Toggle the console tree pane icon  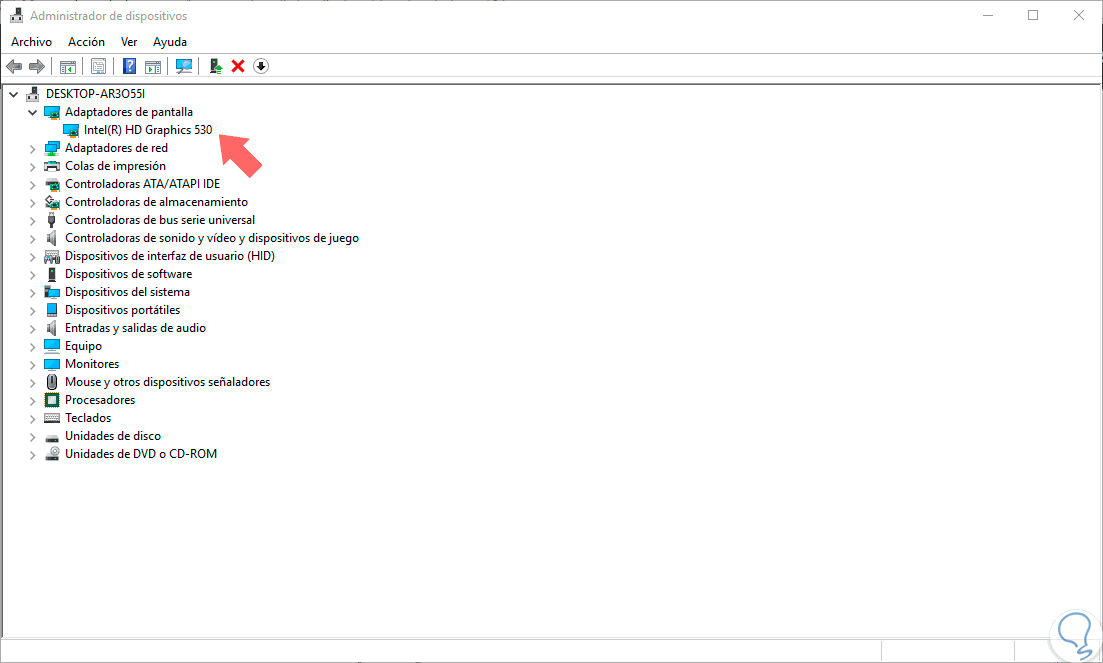click(x=68, y=67)
